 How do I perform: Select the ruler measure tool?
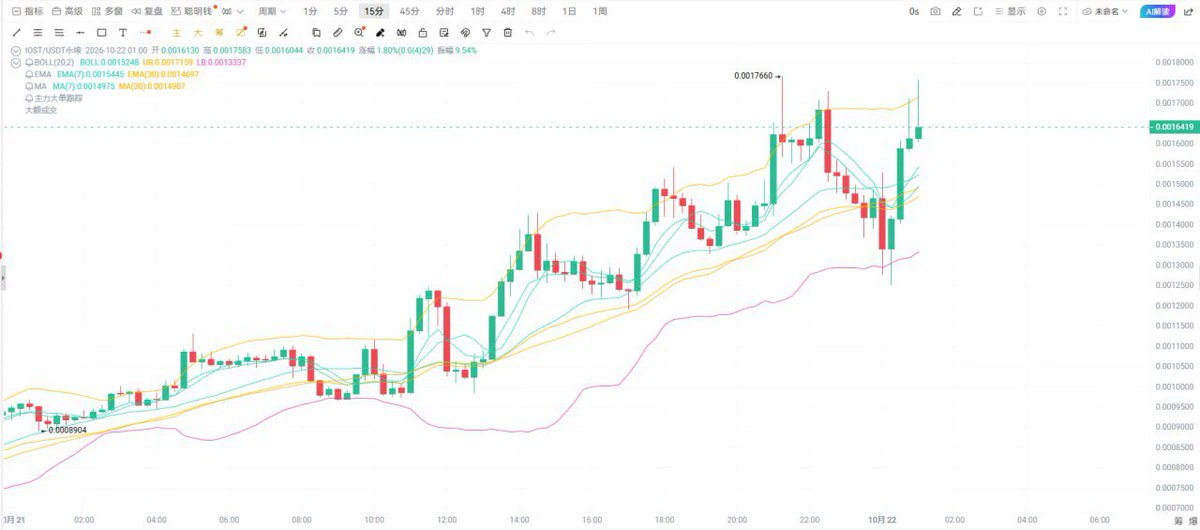pyautogui.click(x=337, y=33)
